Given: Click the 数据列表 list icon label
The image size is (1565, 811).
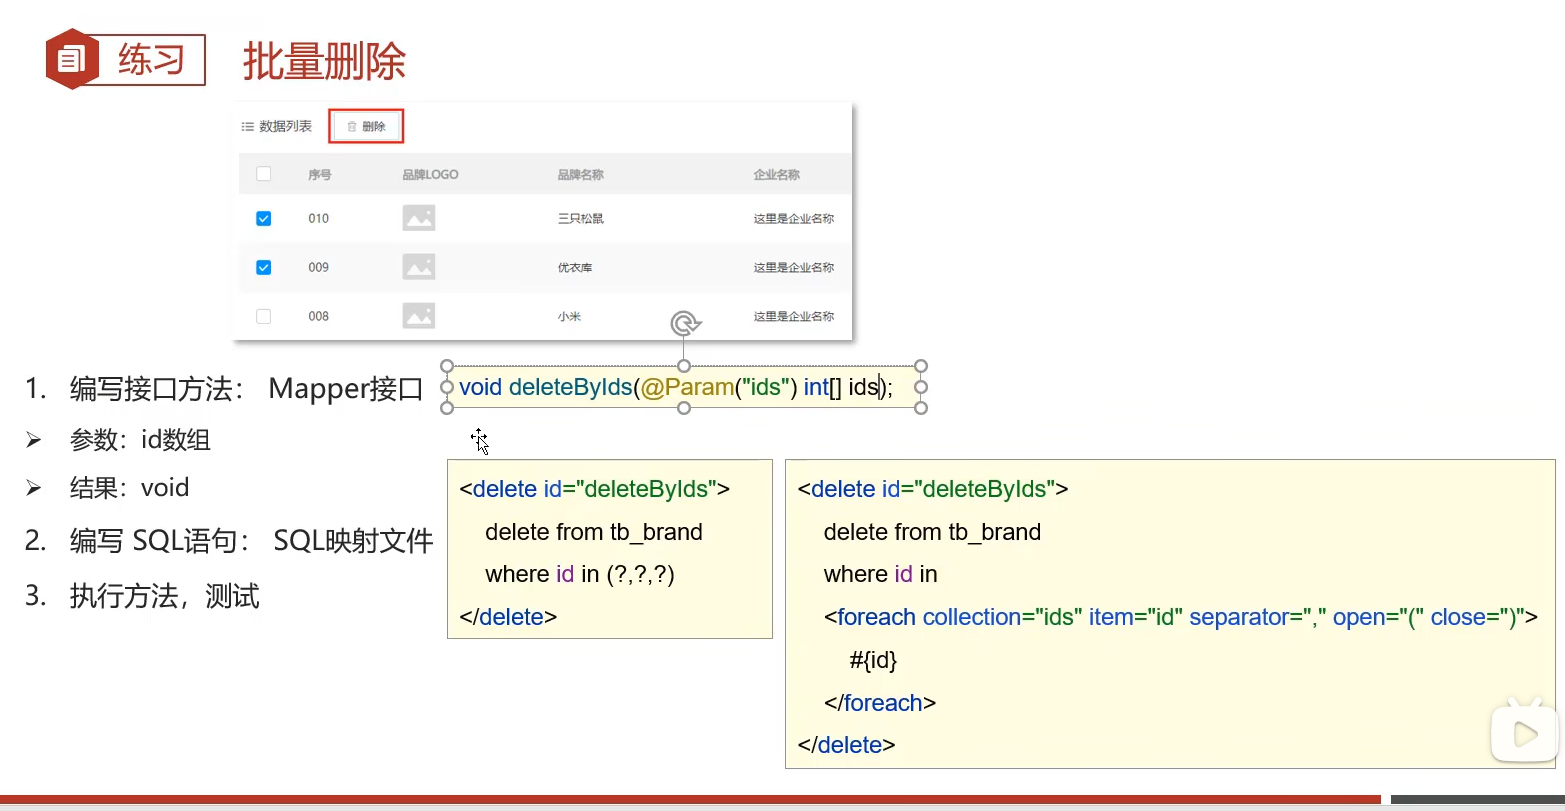Looking at the screenshot, I should click(277, 126).
